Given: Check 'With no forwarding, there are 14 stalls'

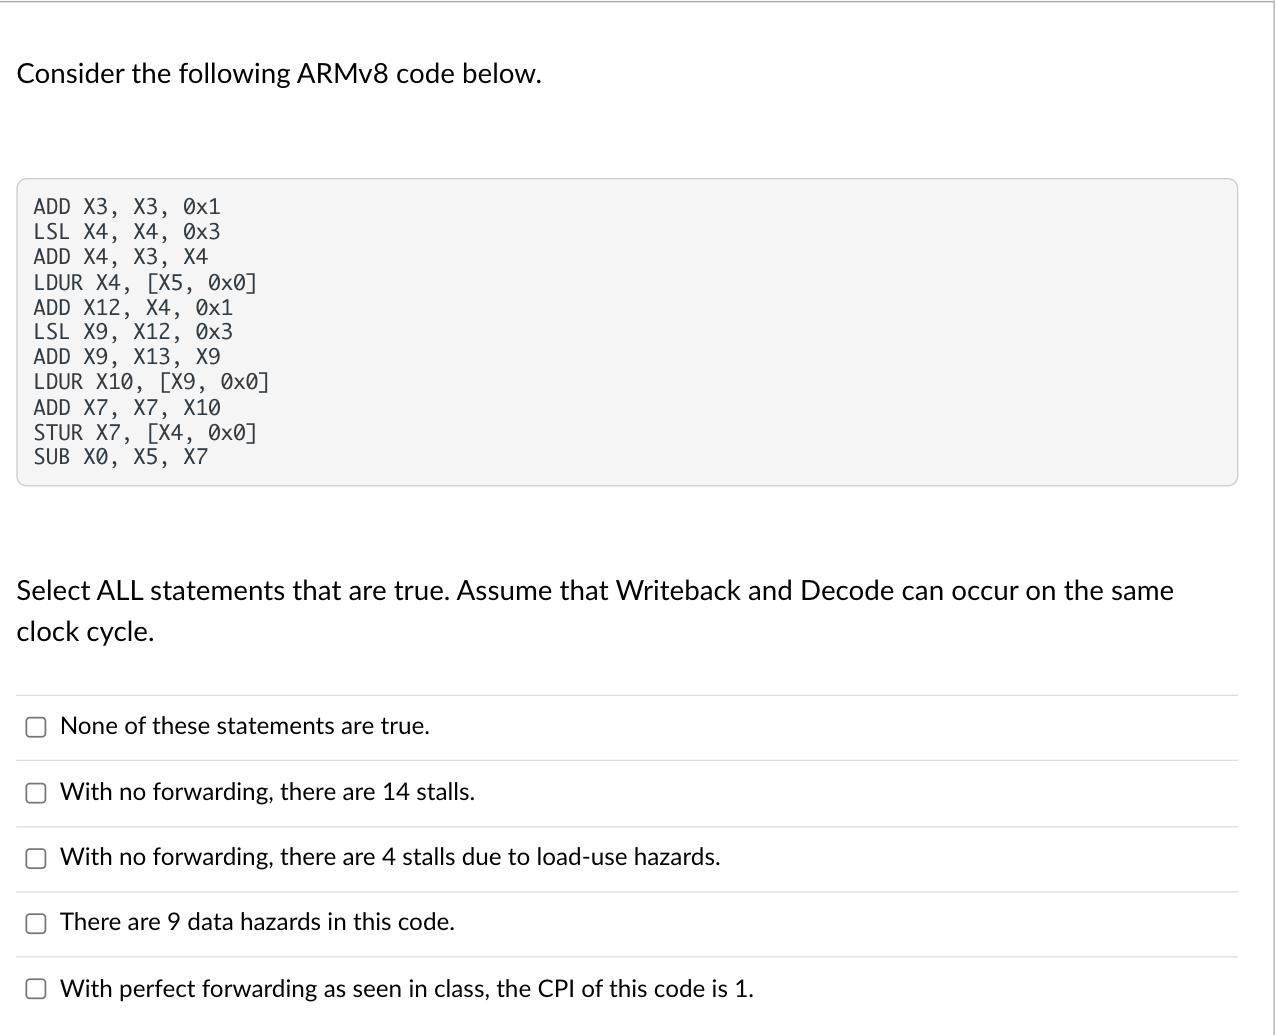Looking at the screenshot, I should [36, 793].
